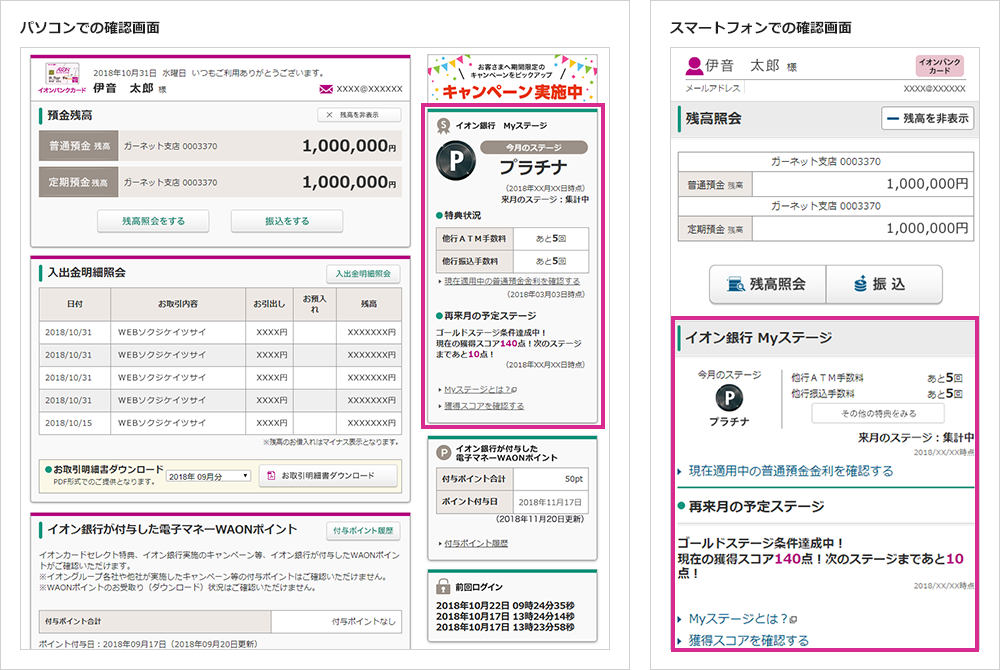
Task: Hide balance with 残高を非表示 in PC view
Action: click(x=359, y=115)
